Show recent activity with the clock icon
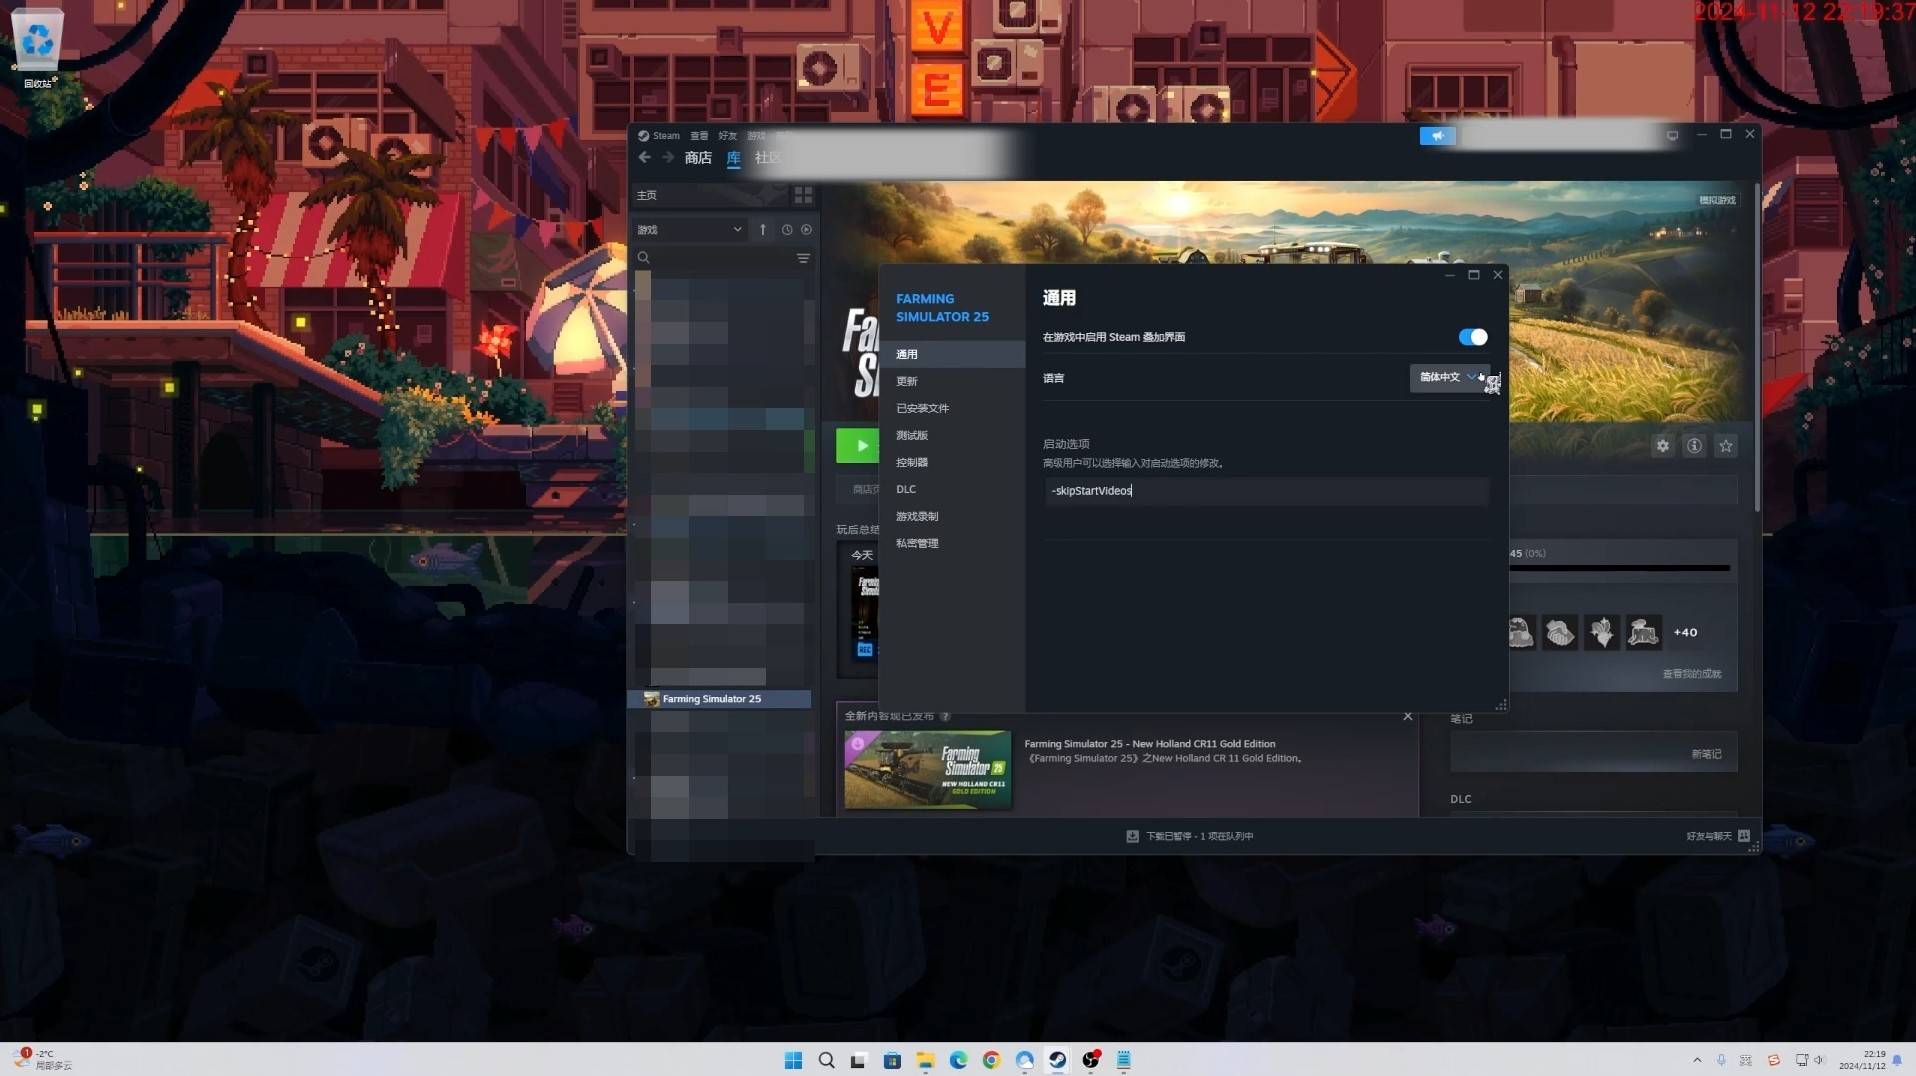This screenshot has height=1076, width=1916. (787, 230)
